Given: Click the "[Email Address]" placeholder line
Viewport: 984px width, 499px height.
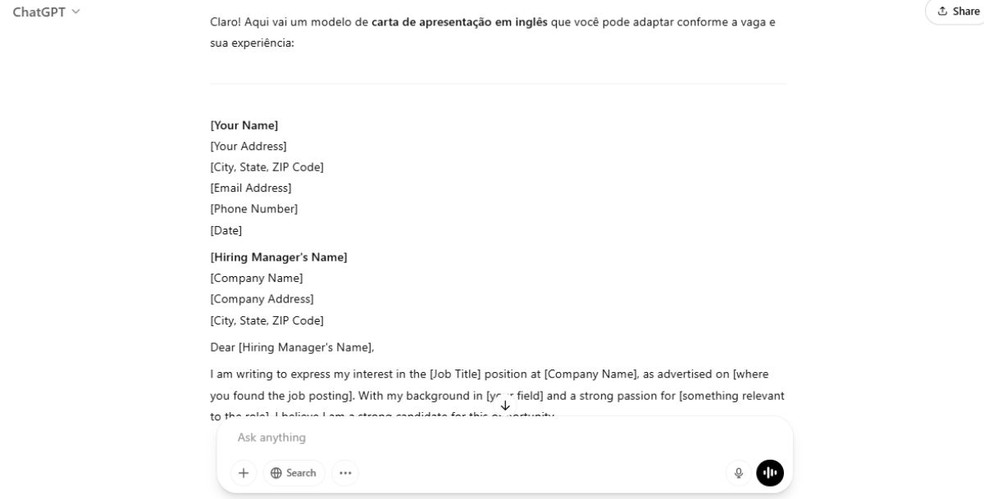Looking at the screenshot, I should 250,188.
